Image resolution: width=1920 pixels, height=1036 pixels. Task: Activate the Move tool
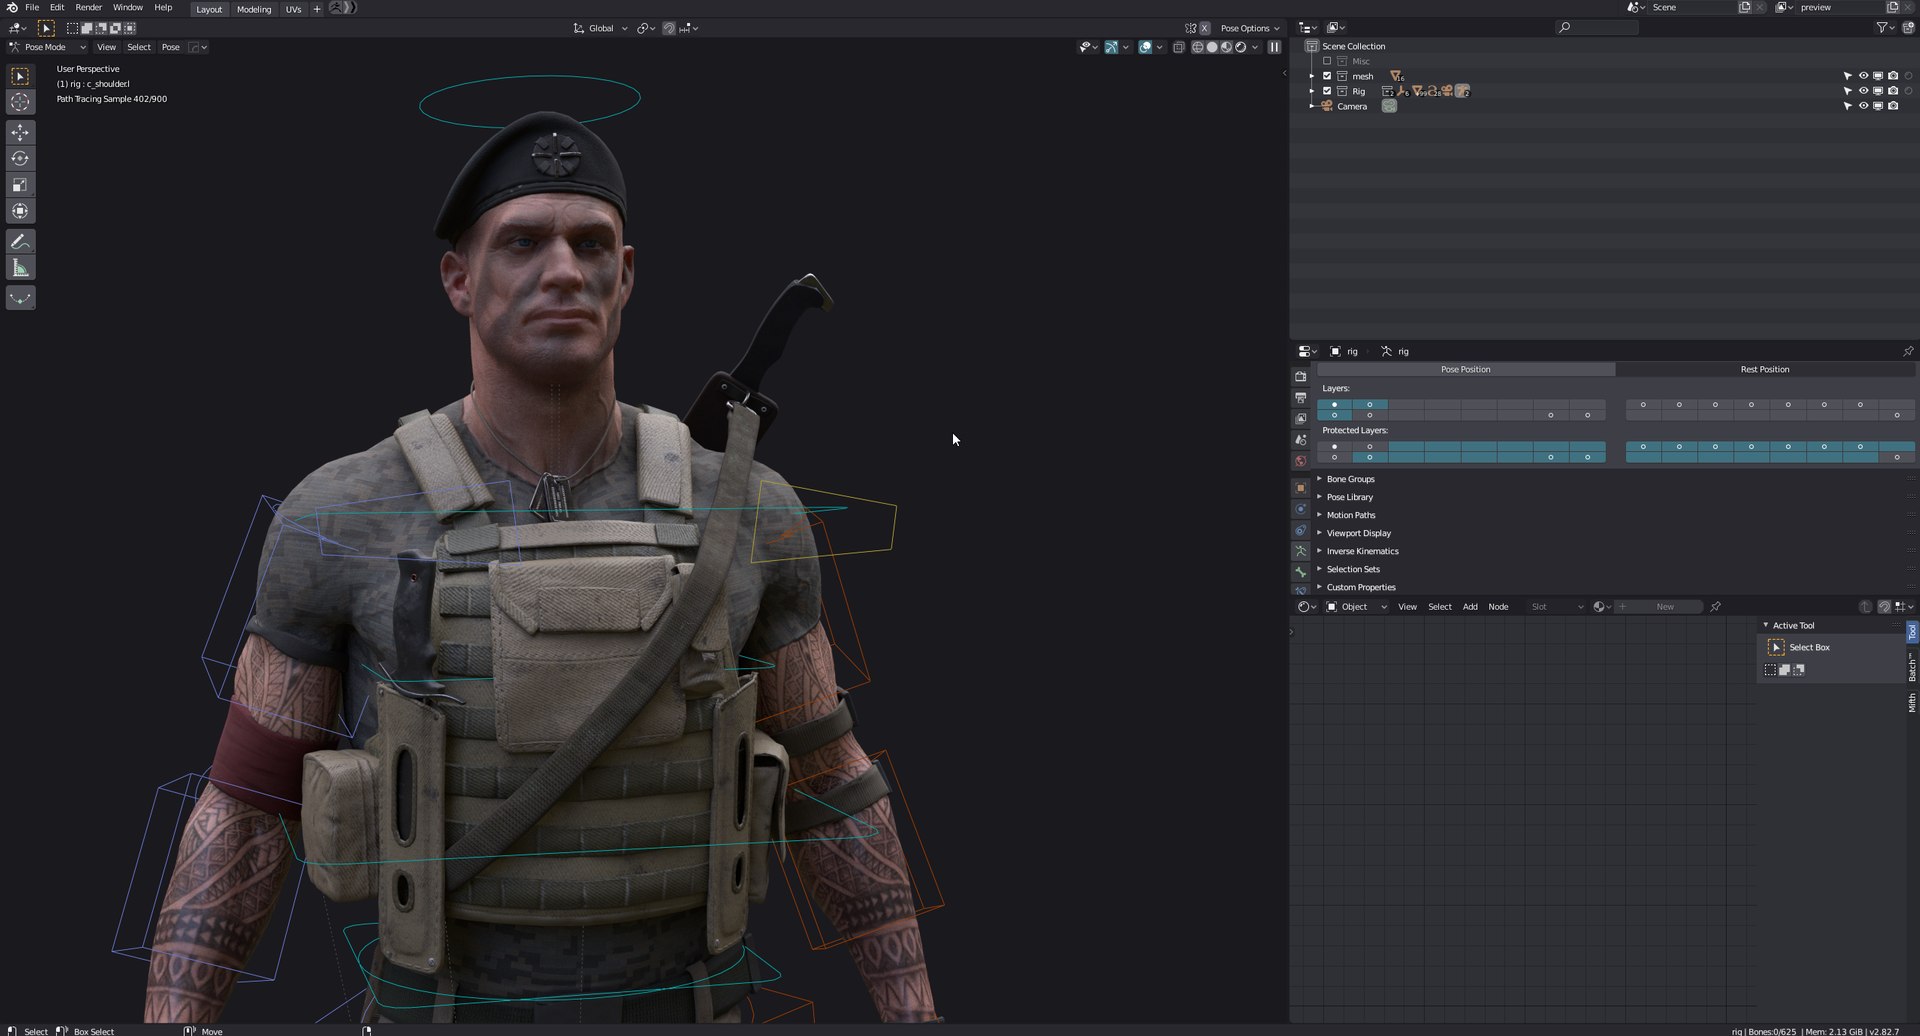[20, 133]
